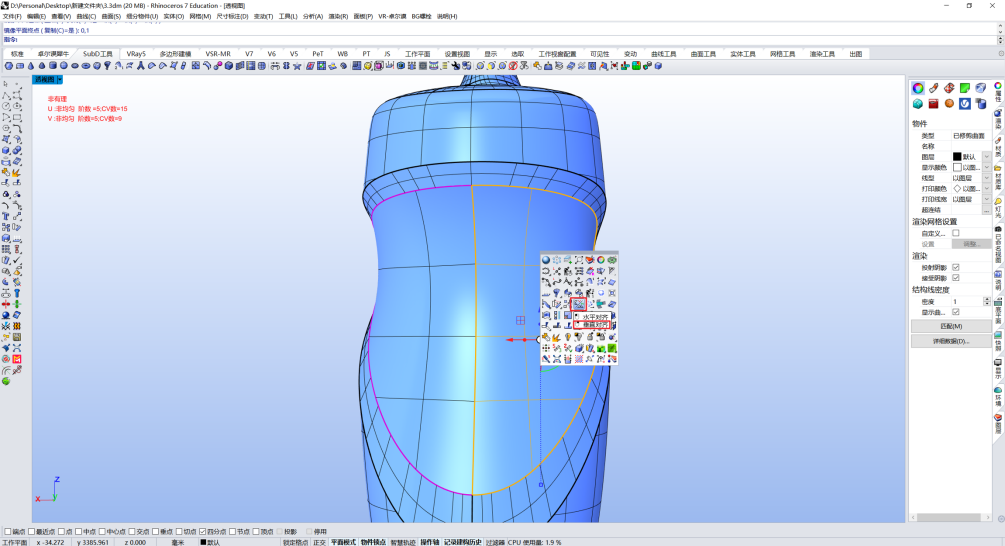Open the 线型 linetype dropdown
This screenshot has height=546, width=1005.
pyautogui.click(x=986, y=178)
